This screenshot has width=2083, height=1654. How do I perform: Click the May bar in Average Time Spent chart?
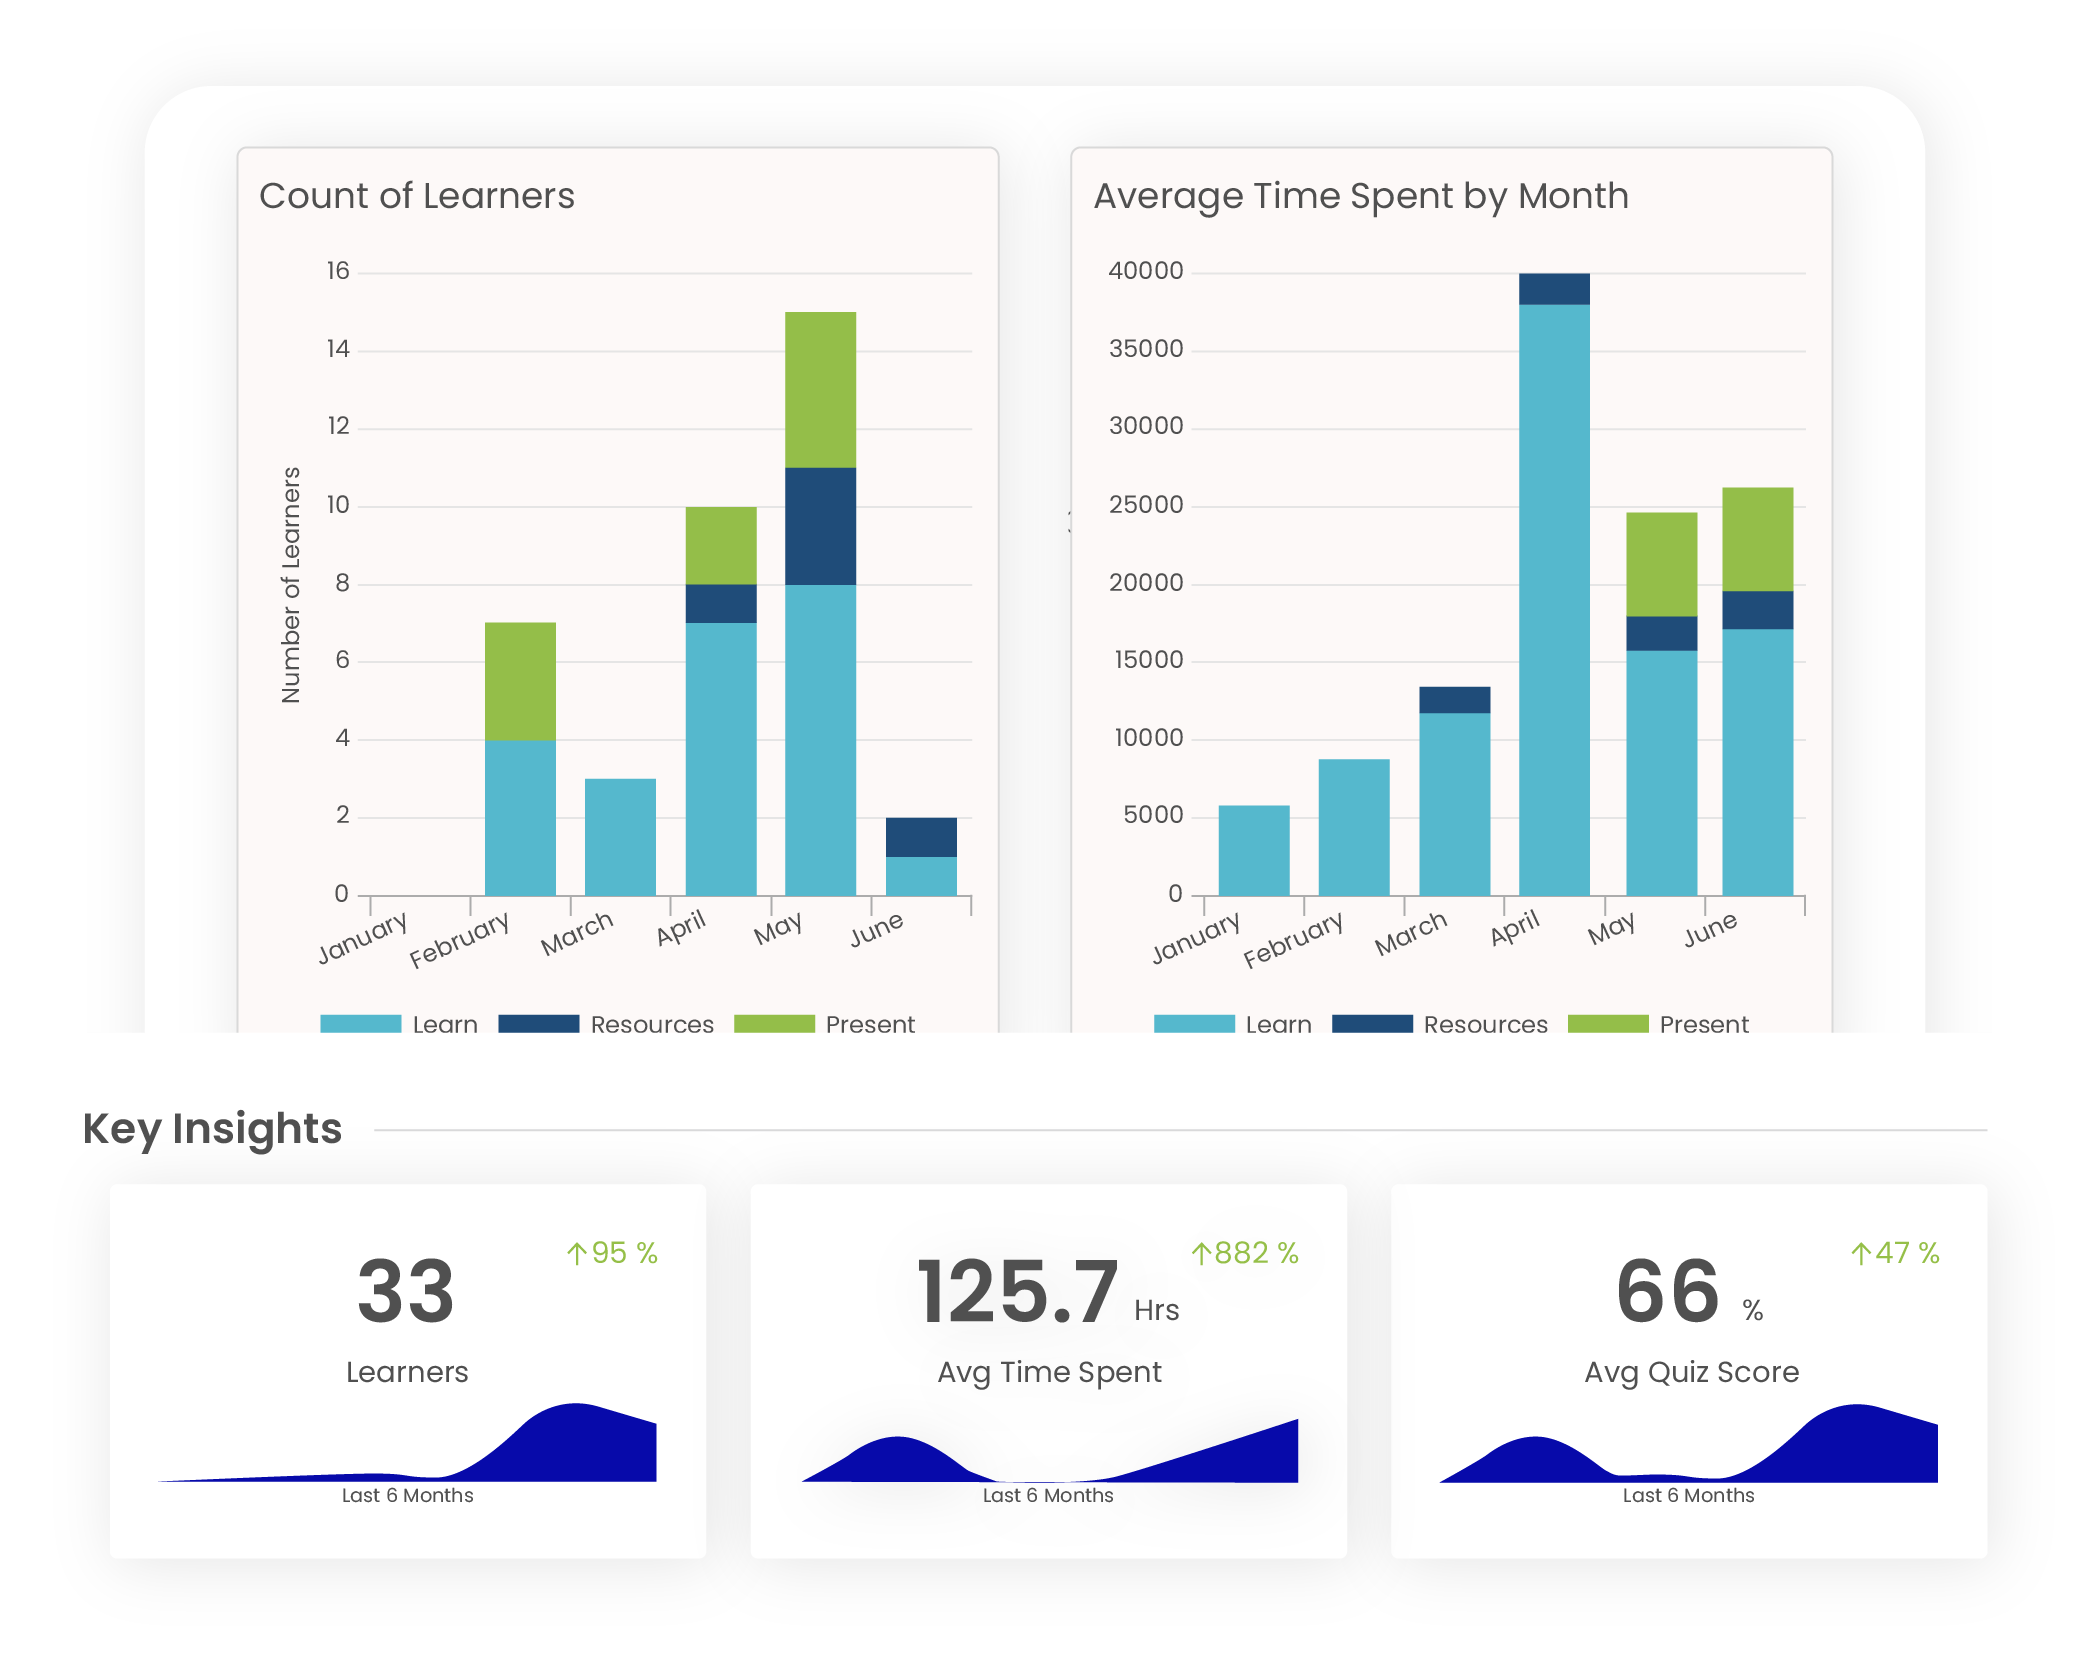1661,704
